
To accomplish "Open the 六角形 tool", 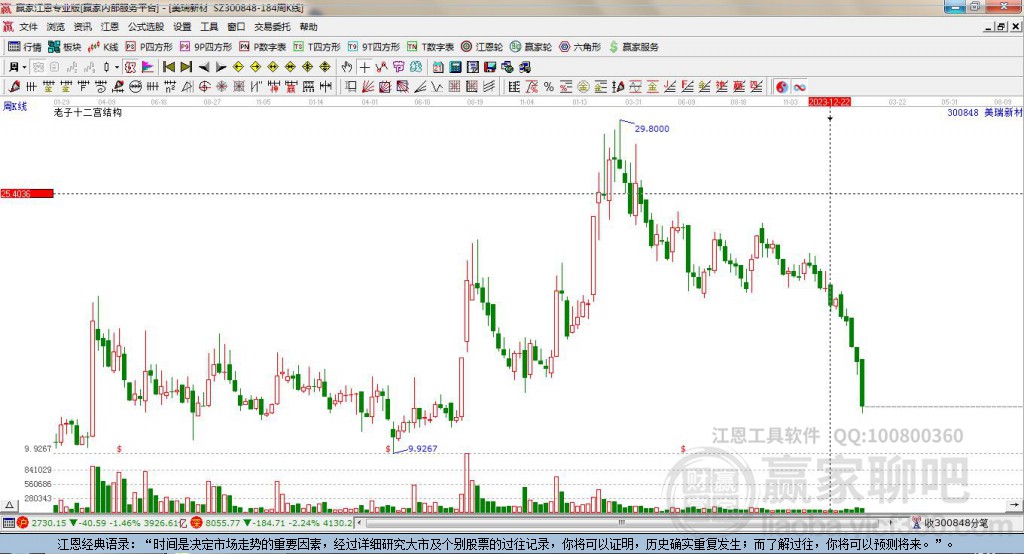I will click(x=580, y=46).
